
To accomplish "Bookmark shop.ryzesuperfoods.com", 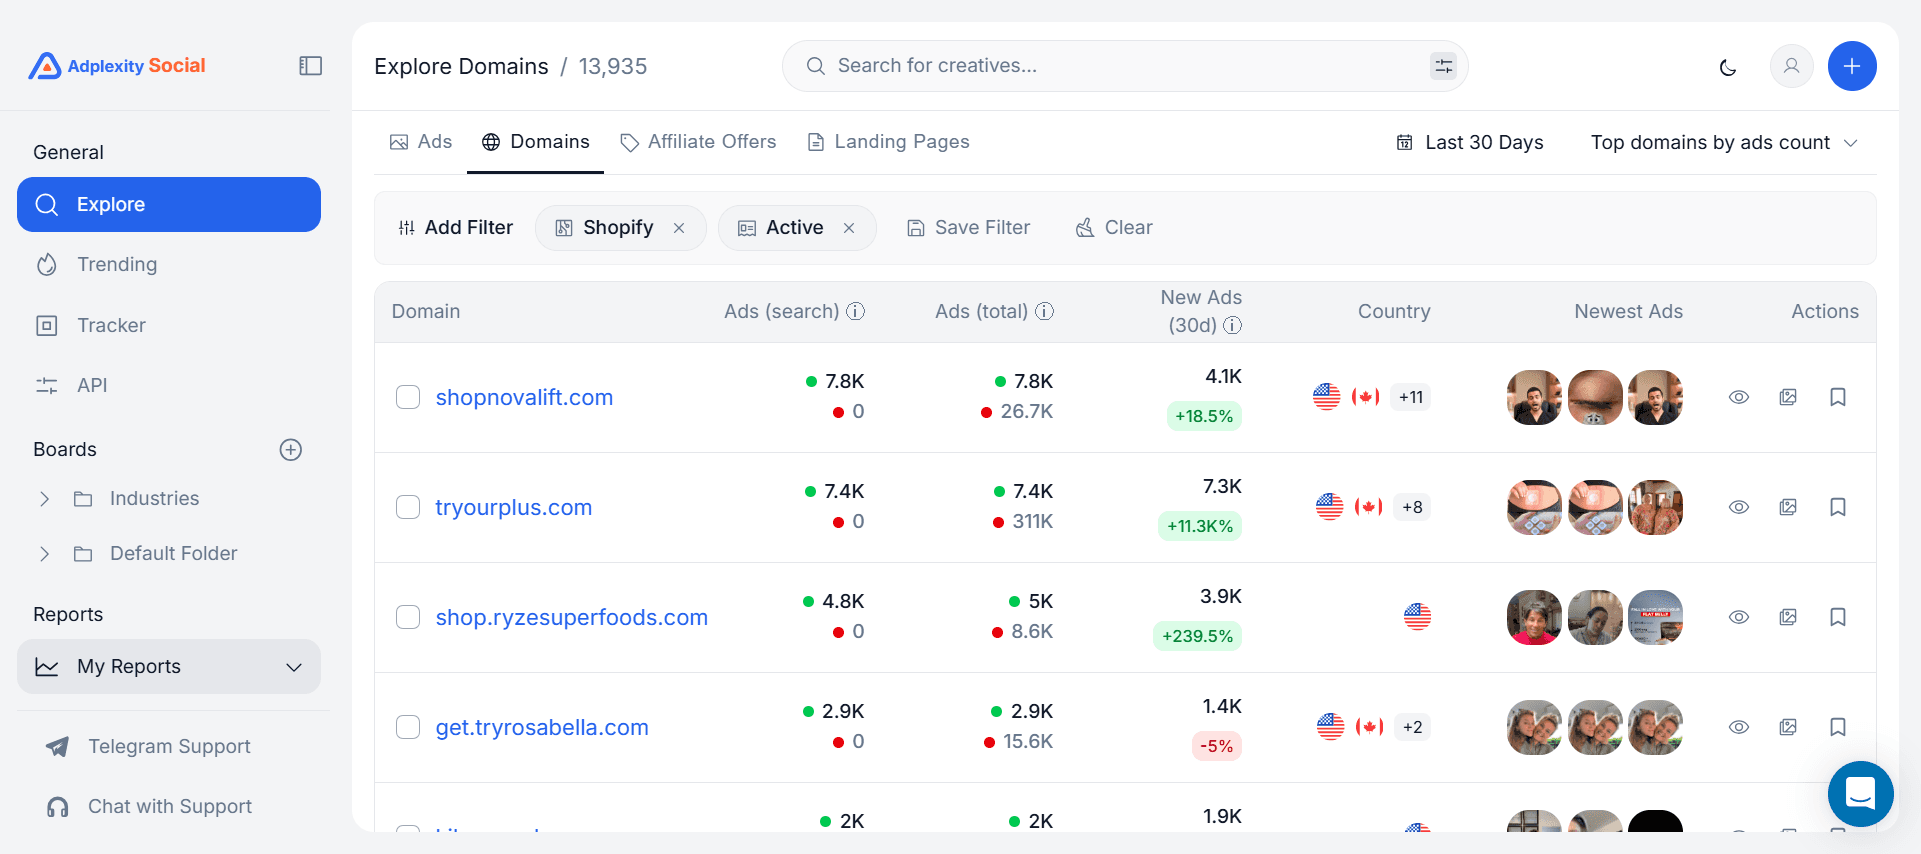I will tap(1838, 617).
